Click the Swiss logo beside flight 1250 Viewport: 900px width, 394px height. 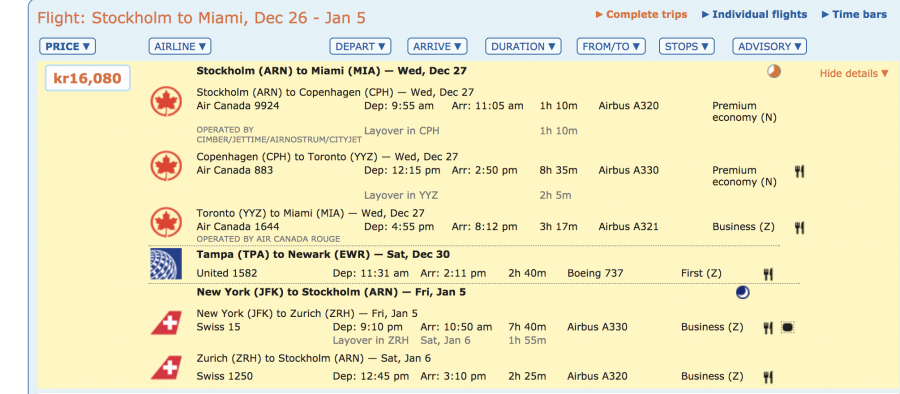coord(166,368)
